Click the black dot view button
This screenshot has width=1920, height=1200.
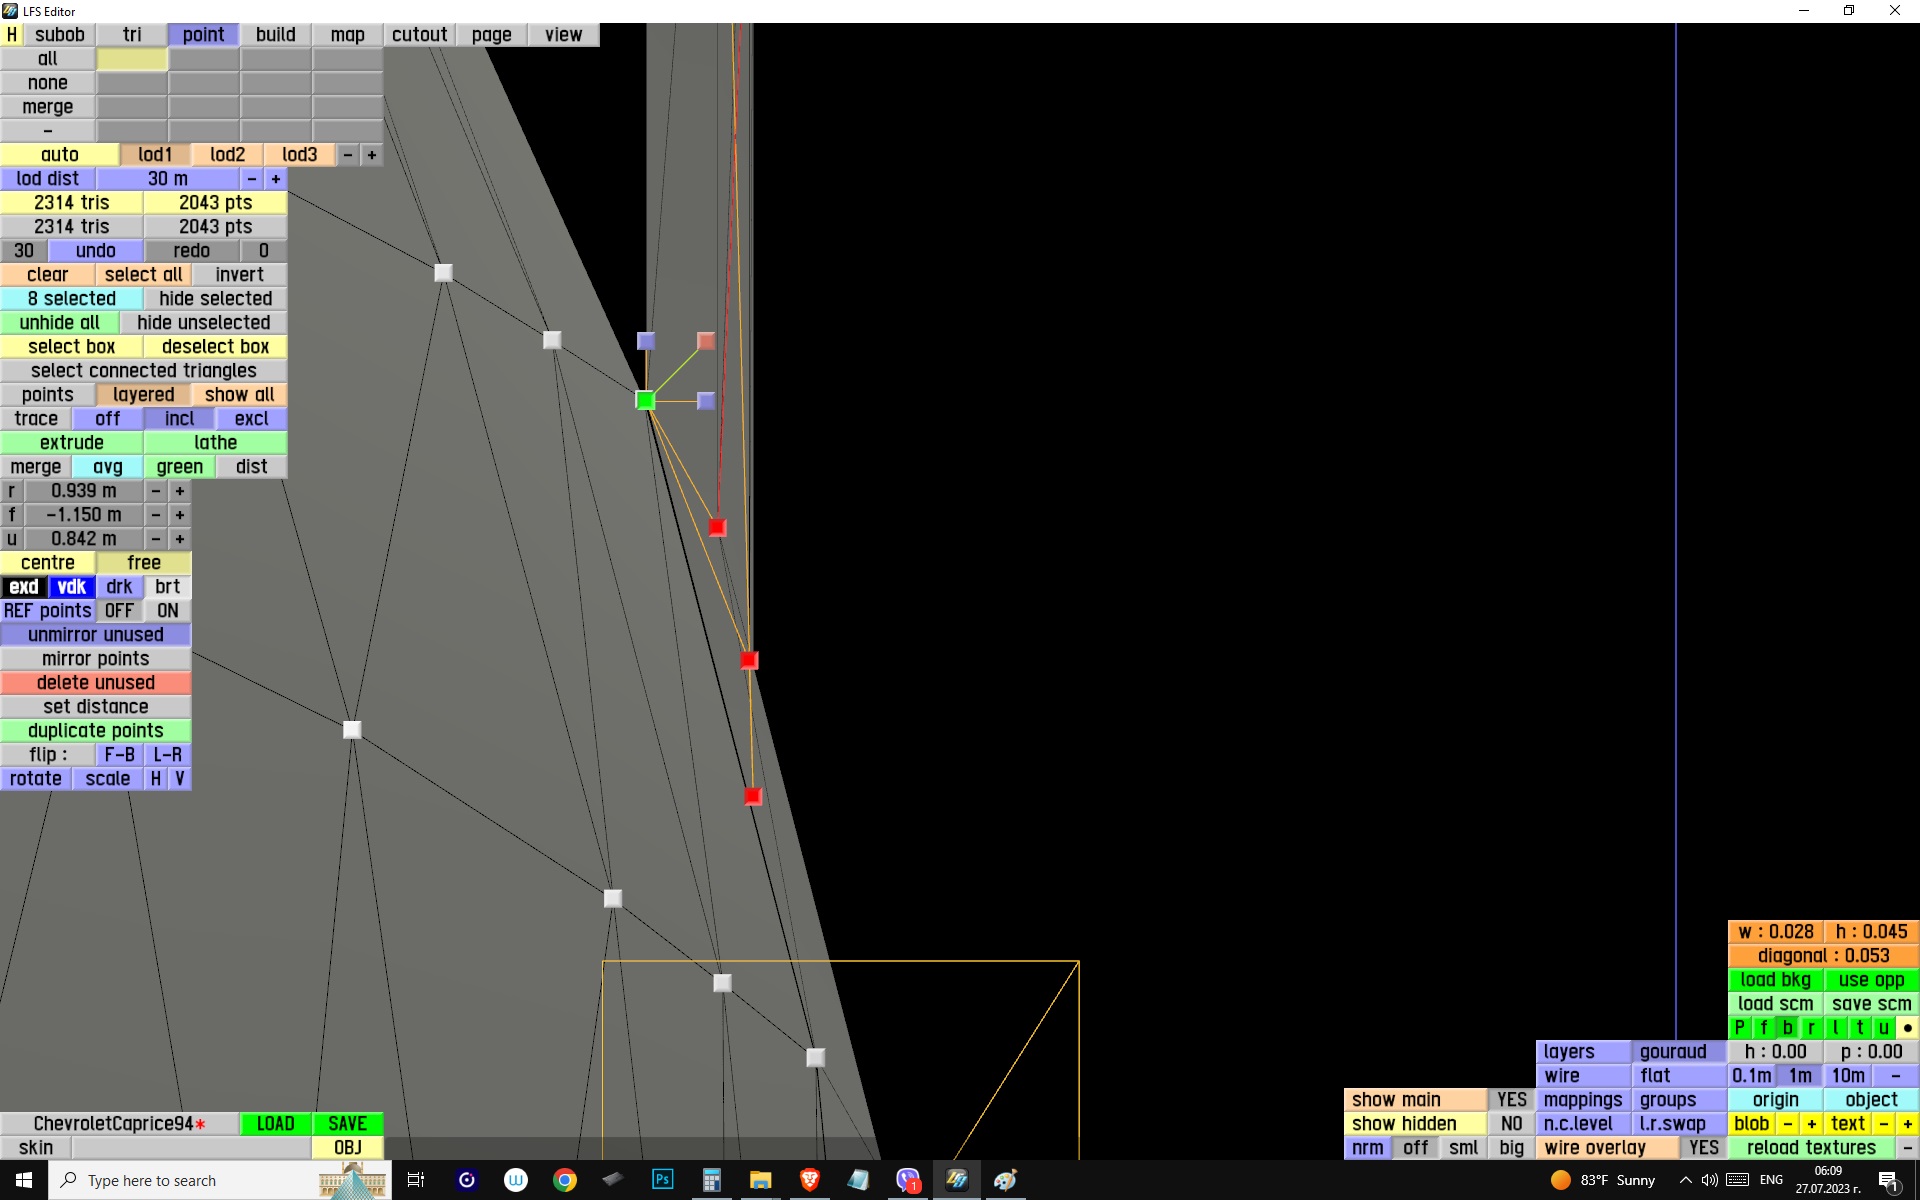pos(1907,1028)
